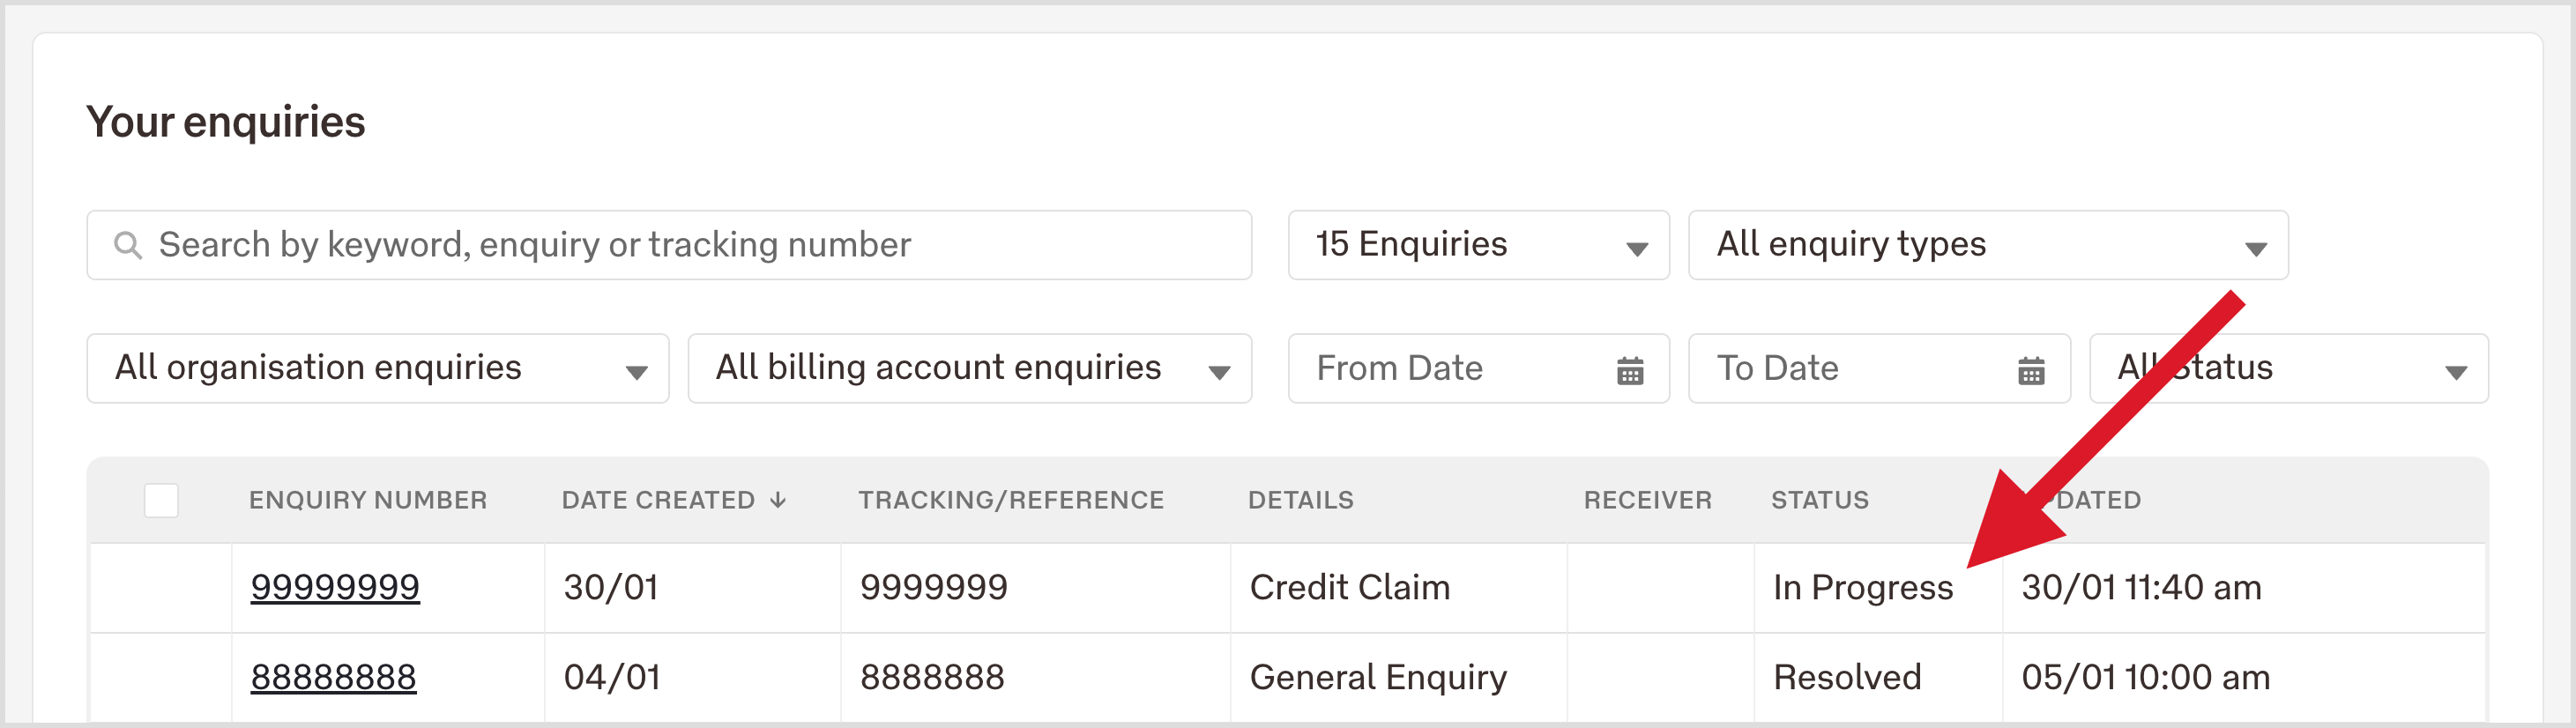Sort by Status column header
The height and width of the screenshot is (728, 2576).
[x=1819, y=500]
